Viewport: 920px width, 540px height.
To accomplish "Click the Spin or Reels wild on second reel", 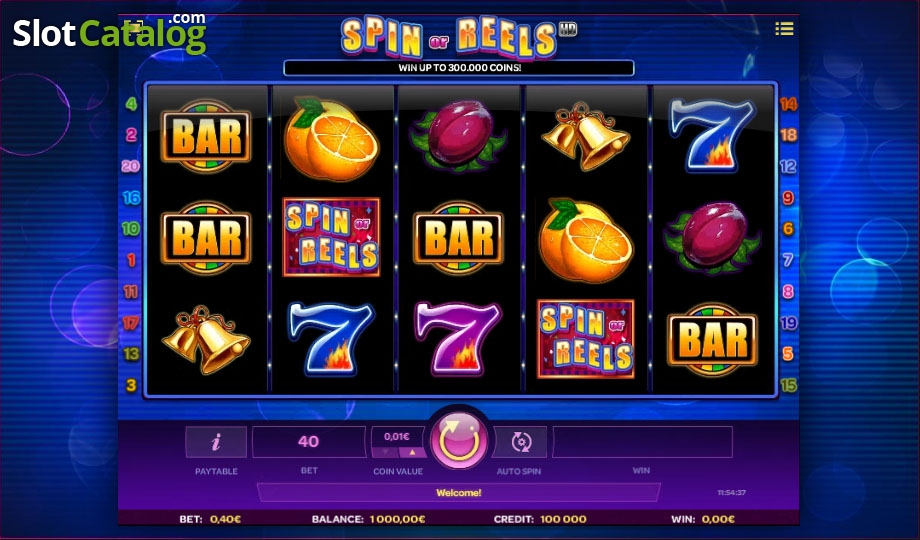I will 332,237.
